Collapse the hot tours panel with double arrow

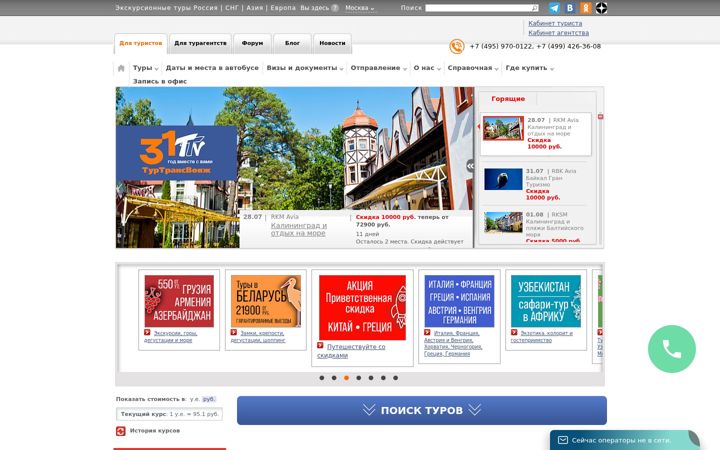[x=470, y=166]
